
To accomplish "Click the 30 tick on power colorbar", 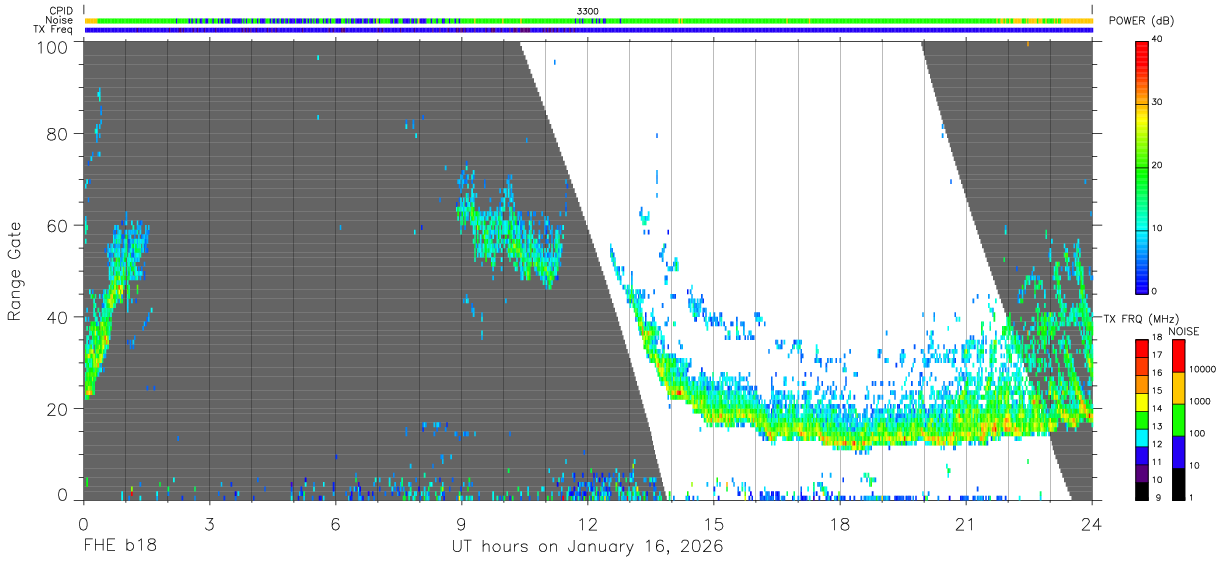I will click(1157, 102).
